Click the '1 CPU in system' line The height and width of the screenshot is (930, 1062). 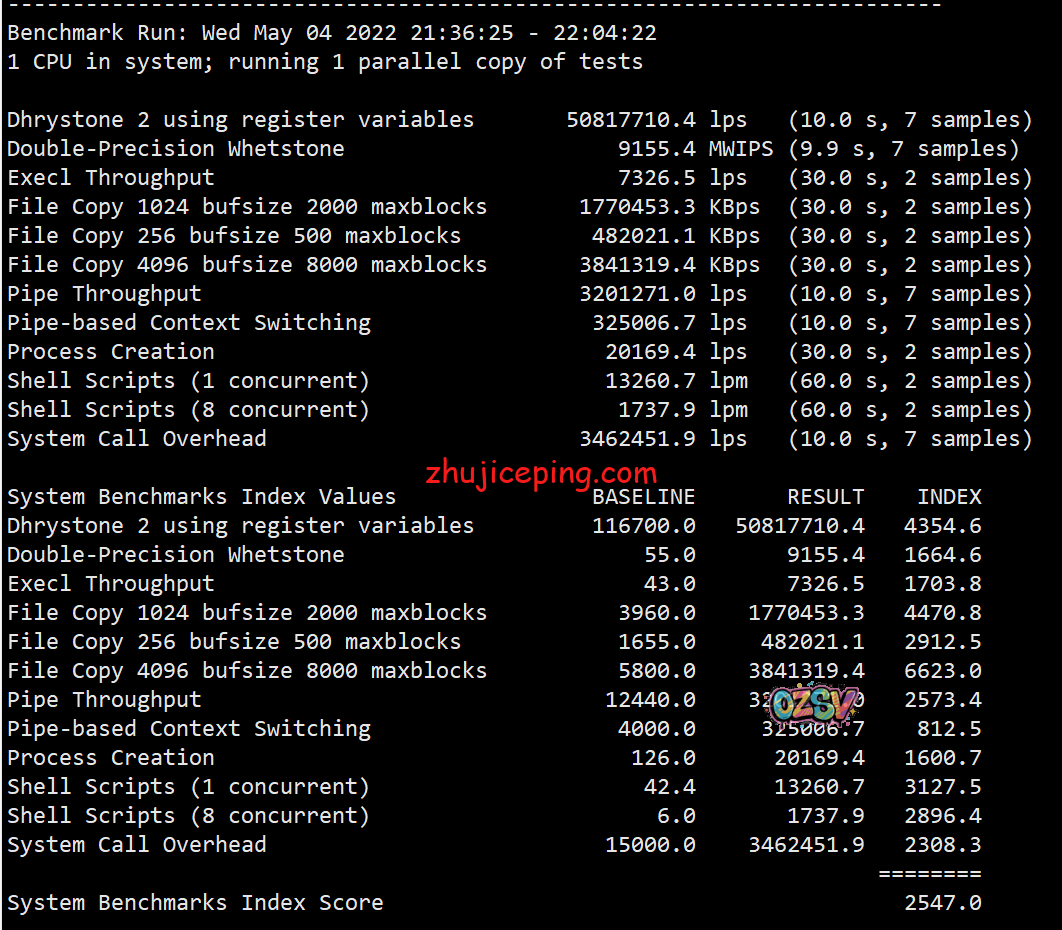(325, 62)
